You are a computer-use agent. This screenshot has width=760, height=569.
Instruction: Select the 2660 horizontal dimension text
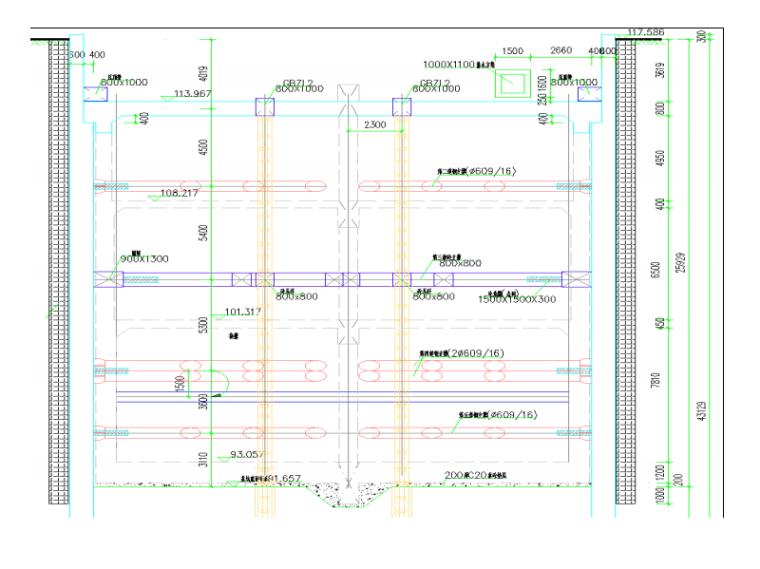coord(561,50)
